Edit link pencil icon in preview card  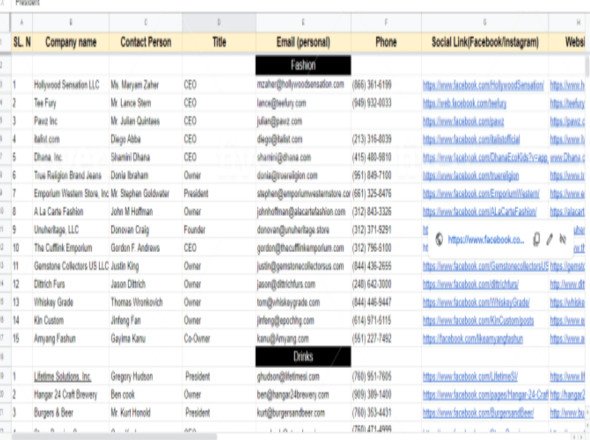tap(550, 239)
